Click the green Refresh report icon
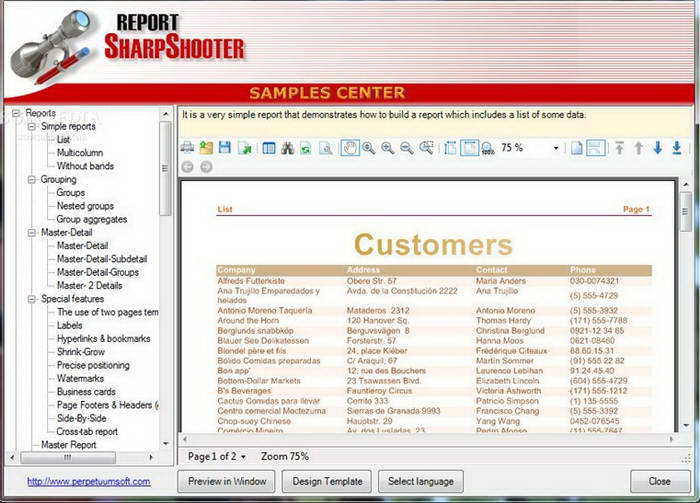This screenshot has width=700, height=503. pos(306,148)
